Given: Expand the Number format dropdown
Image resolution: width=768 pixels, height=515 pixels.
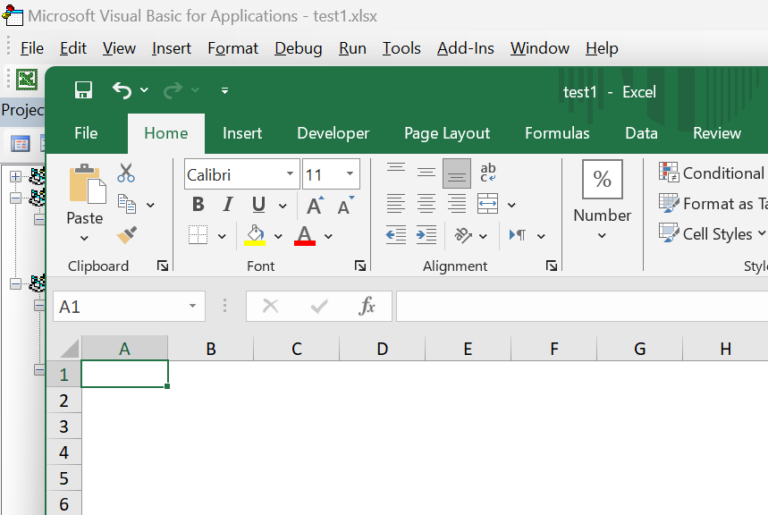Looking at the screenshot, I should (602, 236).
